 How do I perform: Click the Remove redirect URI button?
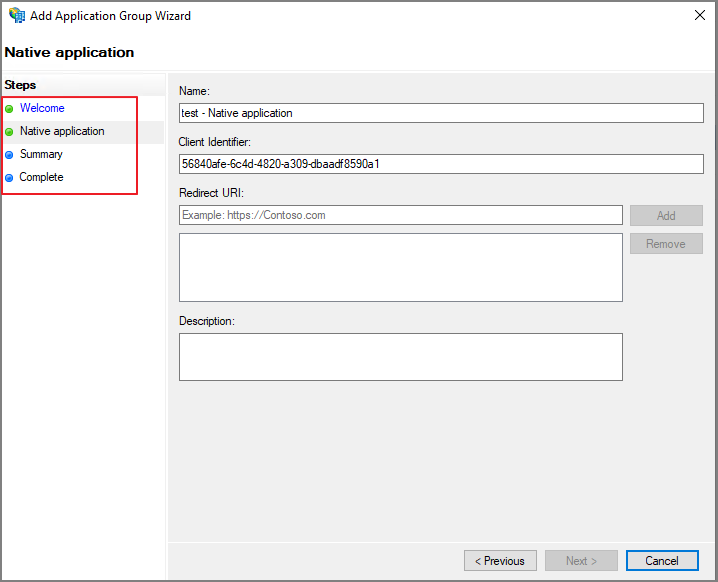(x=666, y=244)
